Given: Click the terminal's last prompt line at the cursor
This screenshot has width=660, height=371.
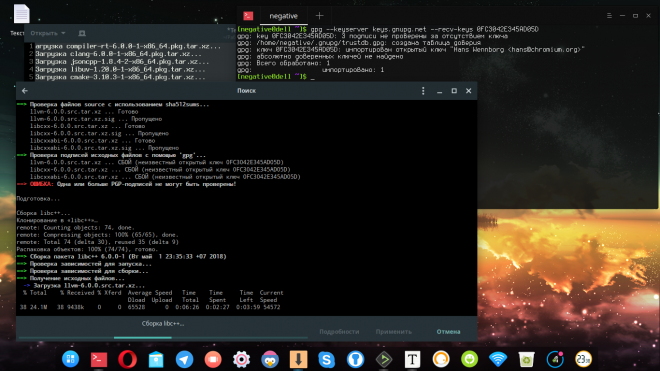Looking at the screenshot, I should pos(276,77).
